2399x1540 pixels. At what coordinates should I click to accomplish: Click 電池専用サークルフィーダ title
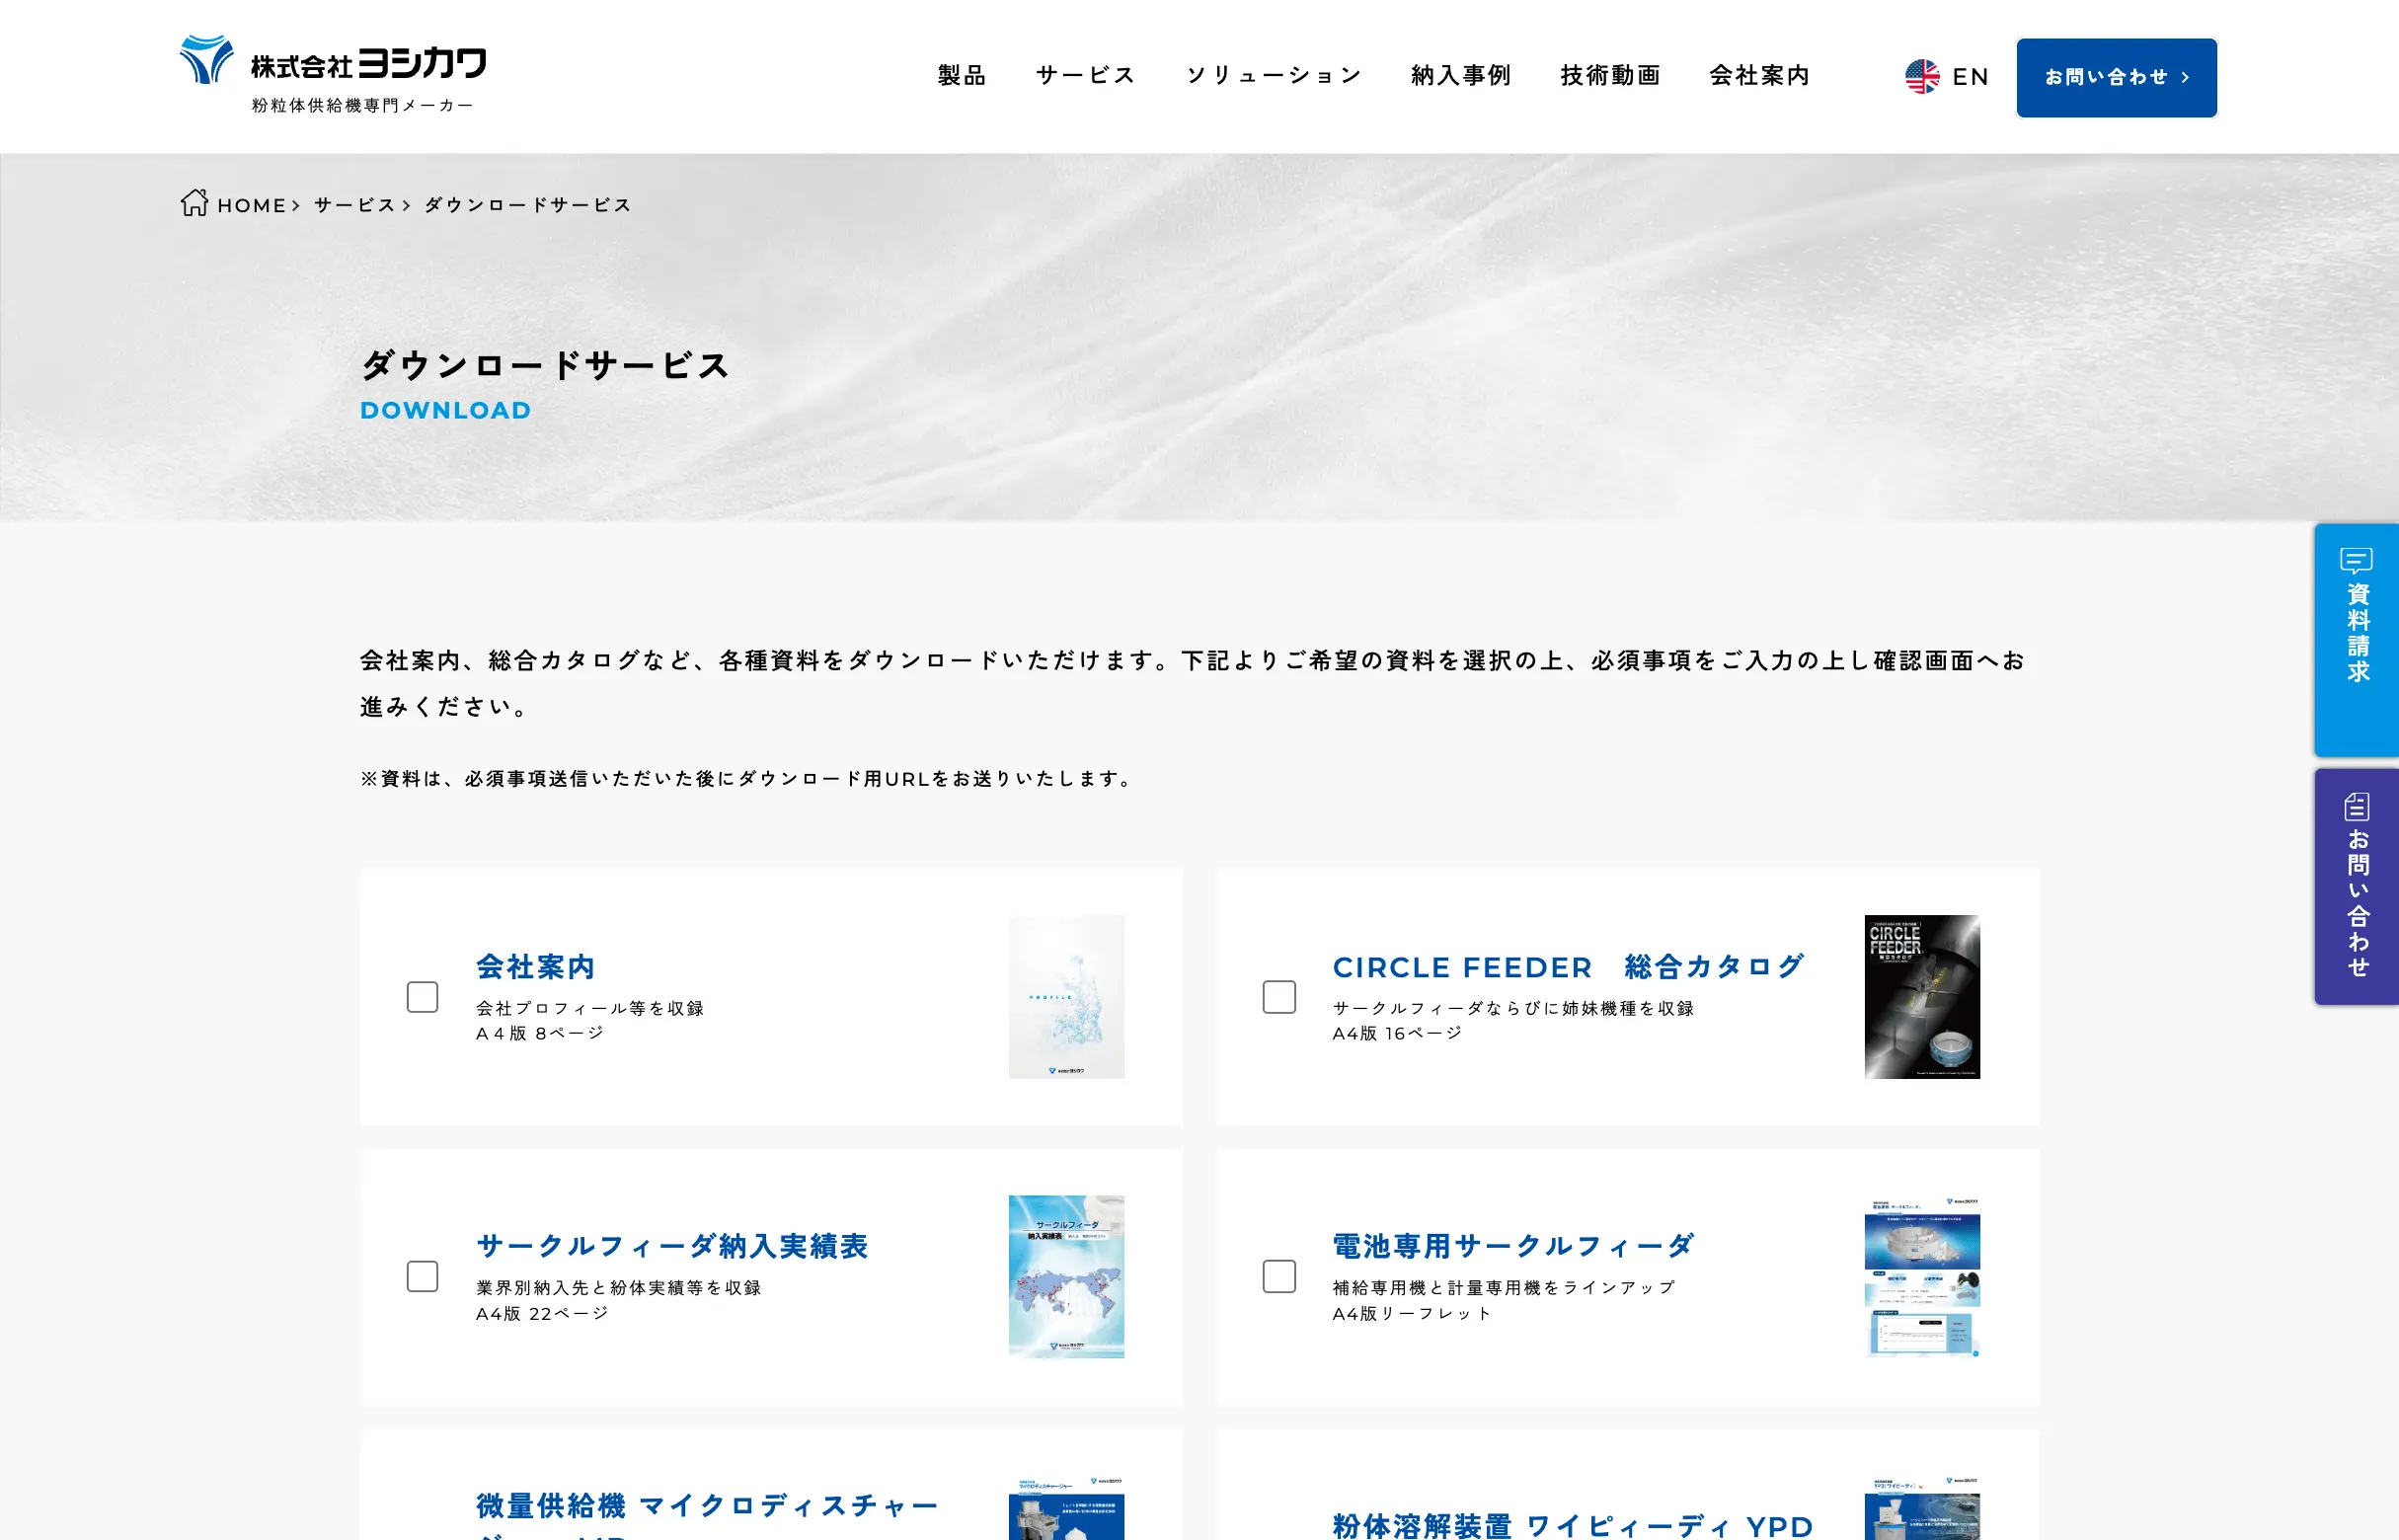(1514, 1246)
